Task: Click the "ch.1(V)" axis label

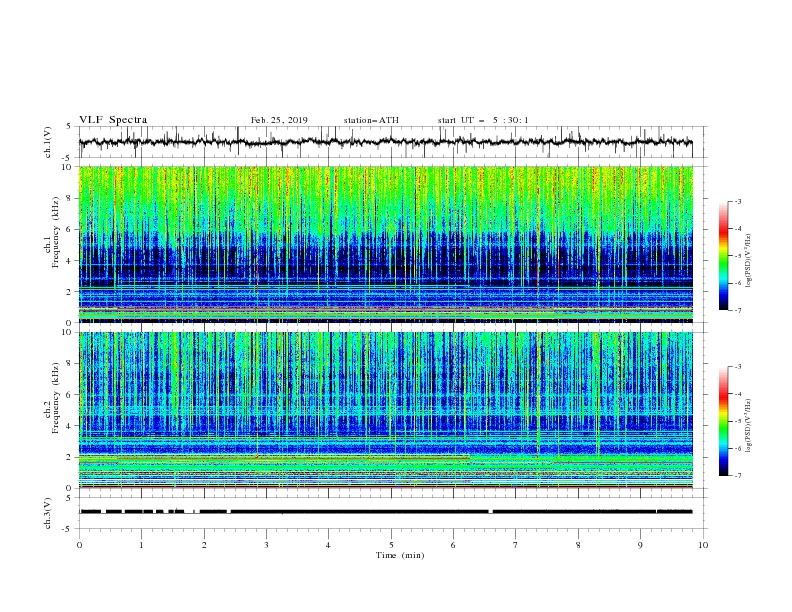Action: 48,142
